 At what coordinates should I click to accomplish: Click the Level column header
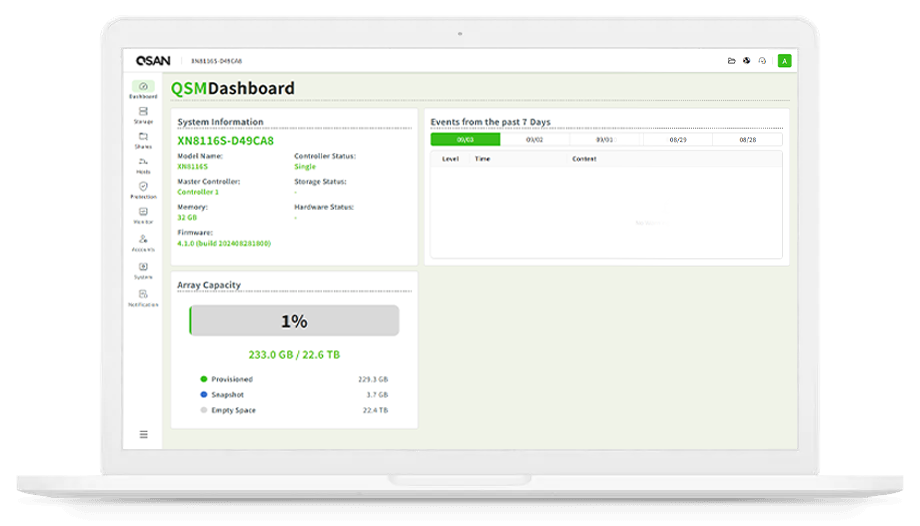pyautogui.click(x=450, y=159)
